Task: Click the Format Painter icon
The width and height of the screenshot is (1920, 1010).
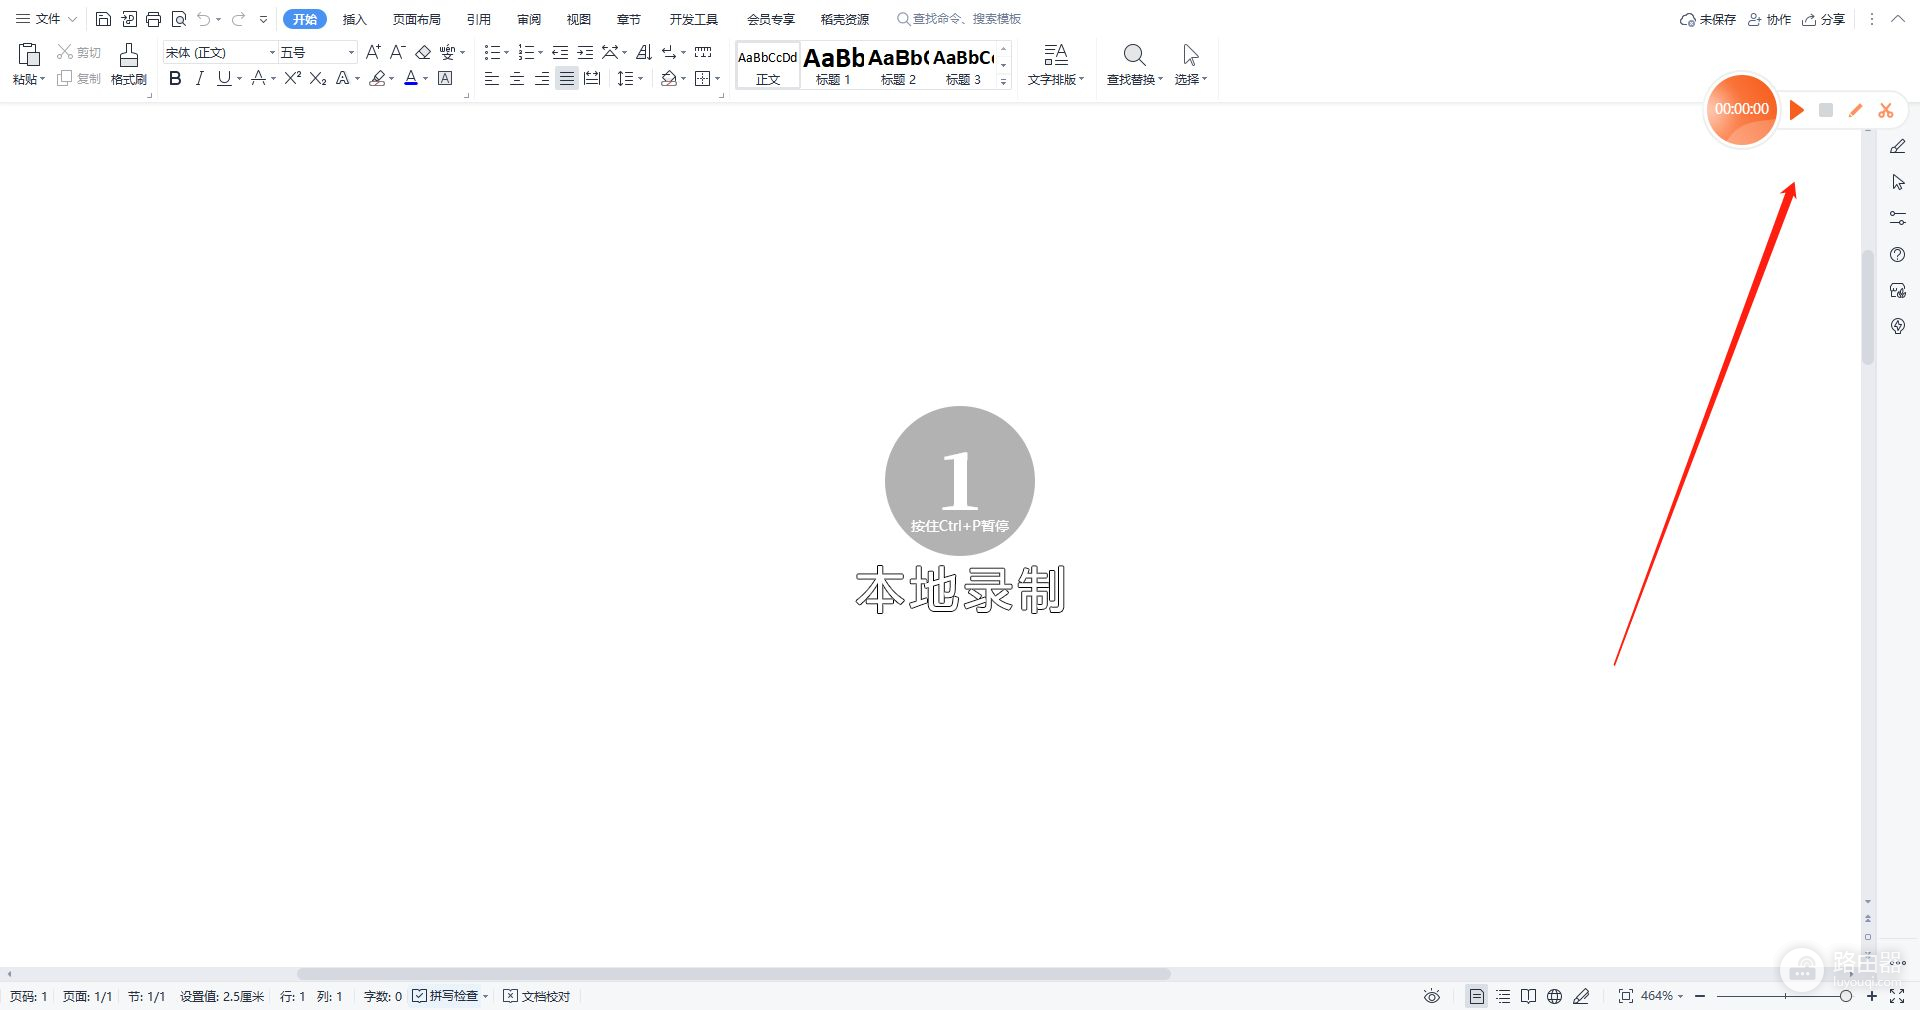Action: click(x=128, y=64)
